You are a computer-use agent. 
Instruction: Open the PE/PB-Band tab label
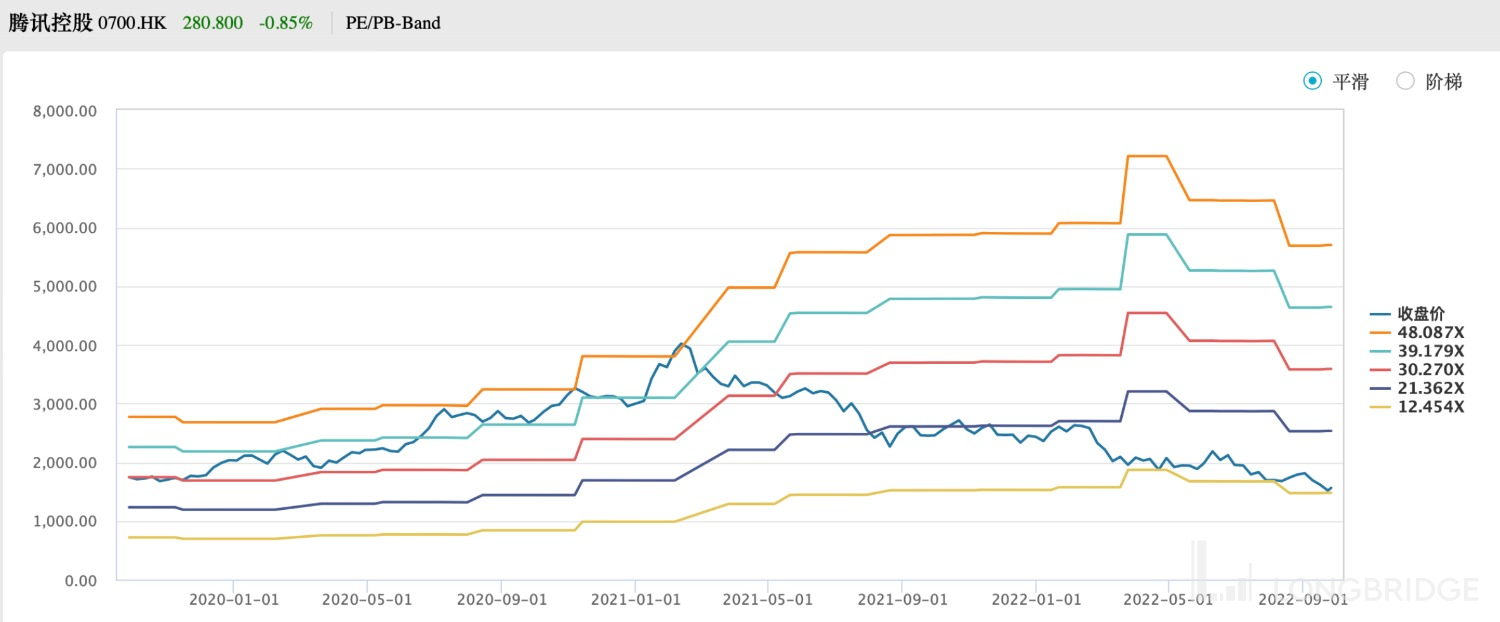[x=393, y=22]
